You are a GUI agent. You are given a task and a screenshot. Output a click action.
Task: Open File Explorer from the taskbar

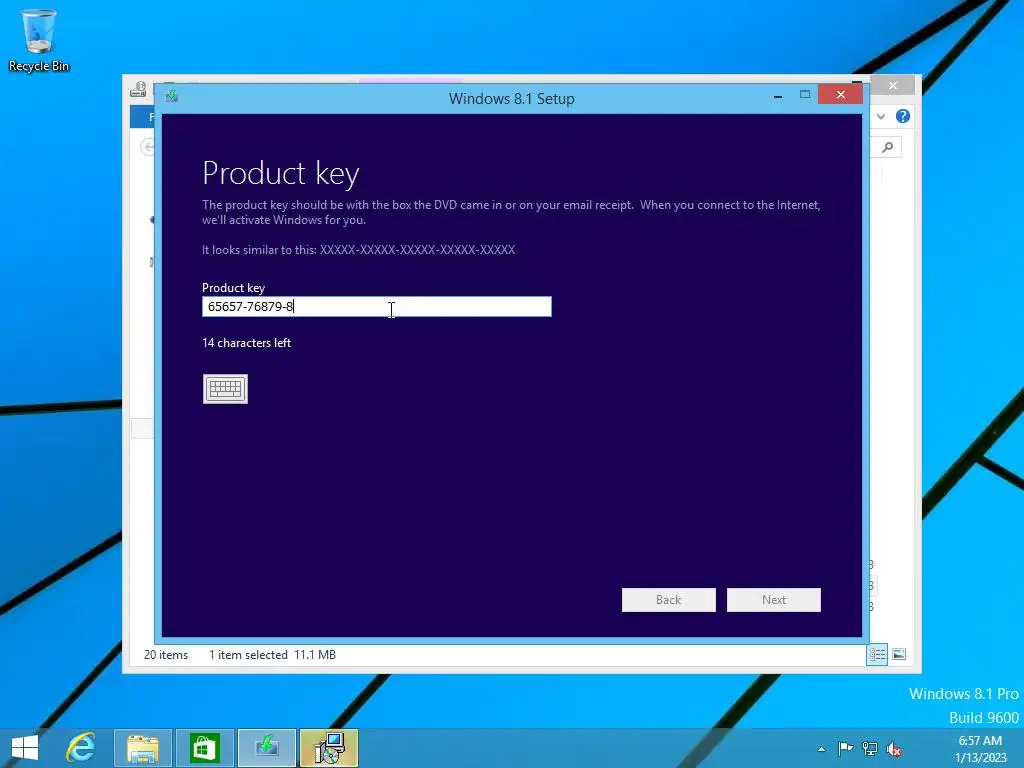tap(143, 748)
